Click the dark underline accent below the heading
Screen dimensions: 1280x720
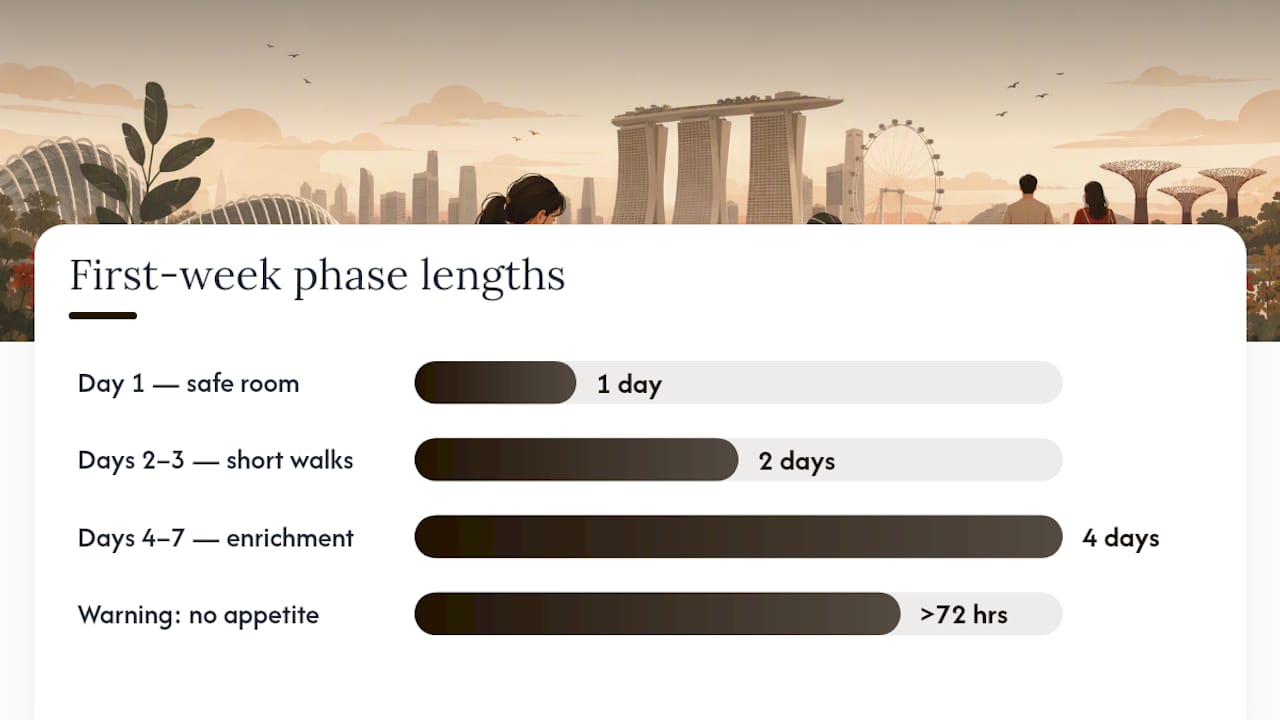tap(103, 316)
